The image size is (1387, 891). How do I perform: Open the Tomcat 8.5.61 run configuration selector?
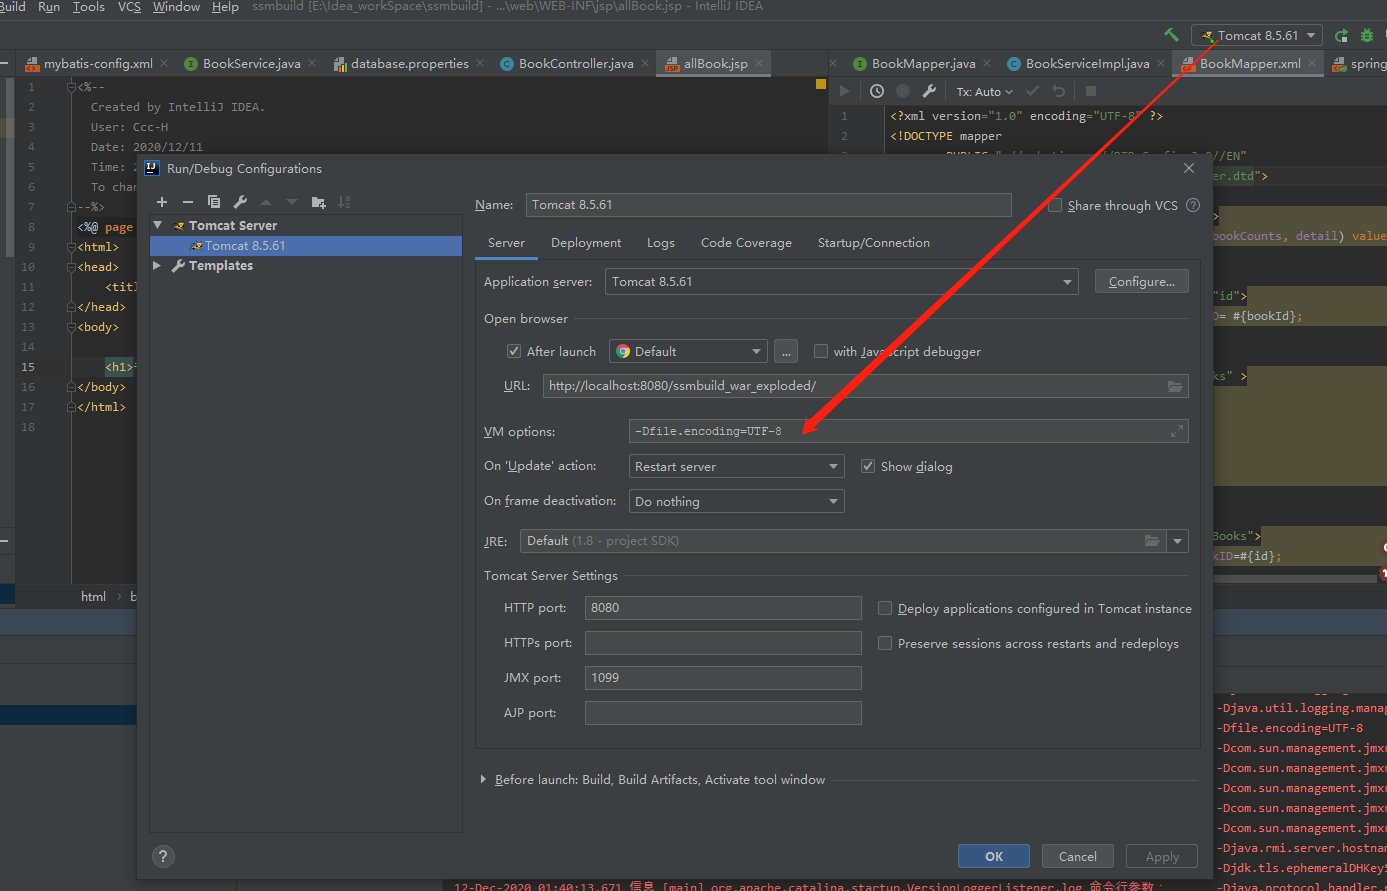[x=1257, y=35]
